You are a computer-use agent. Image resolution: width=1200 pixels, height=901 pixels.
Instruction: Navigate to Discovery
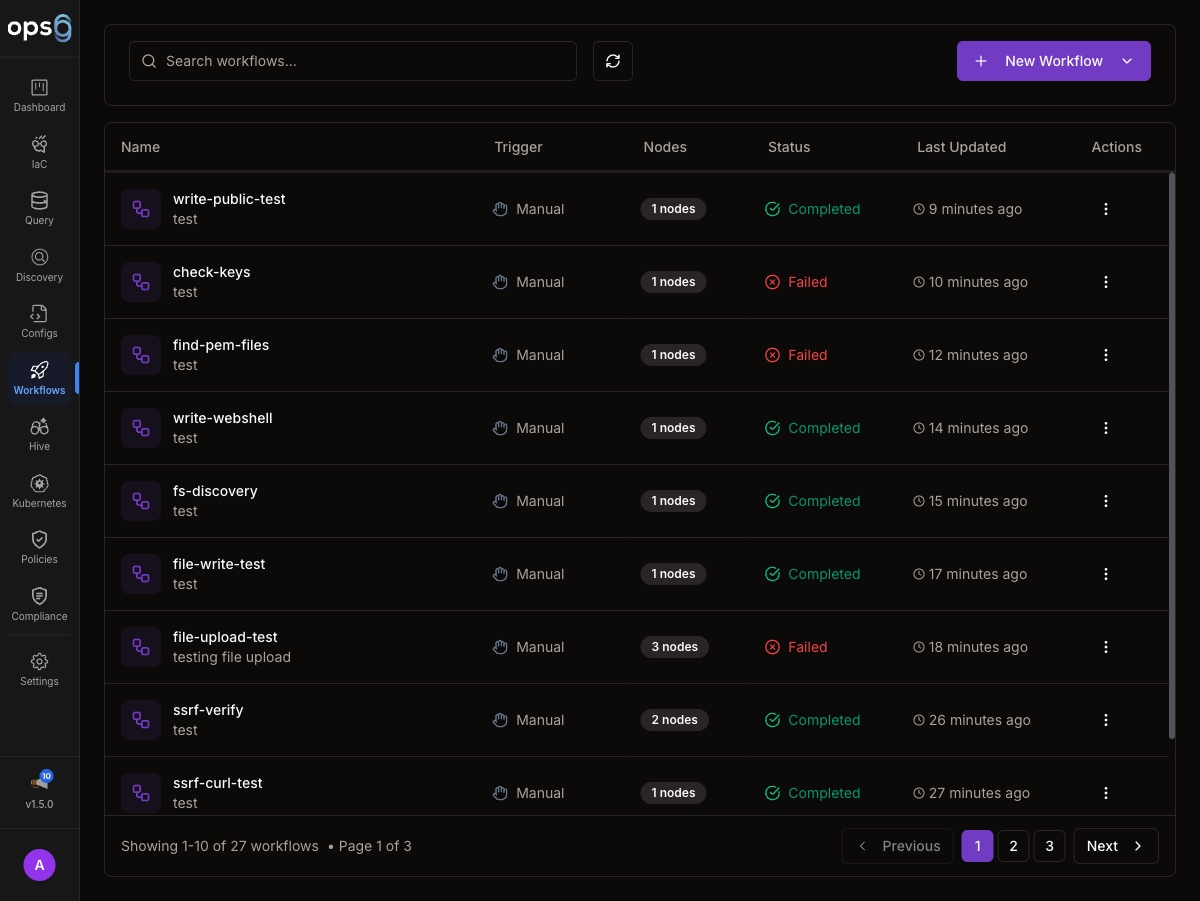(x=40, y=265)
